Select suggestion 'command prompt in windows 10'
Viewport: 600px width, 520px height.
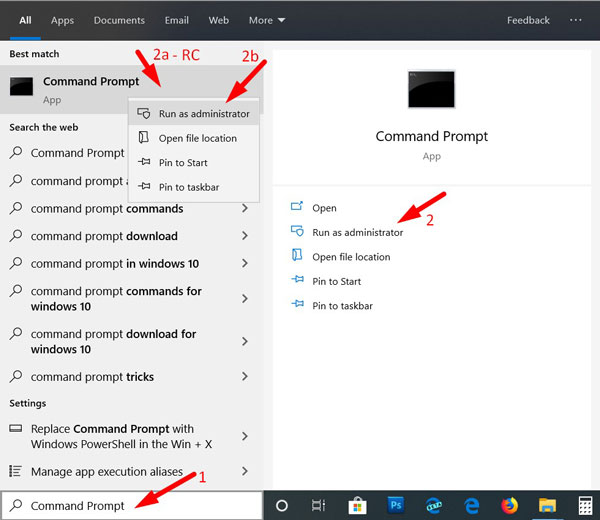pyautogui.click(x=131, y=264)
